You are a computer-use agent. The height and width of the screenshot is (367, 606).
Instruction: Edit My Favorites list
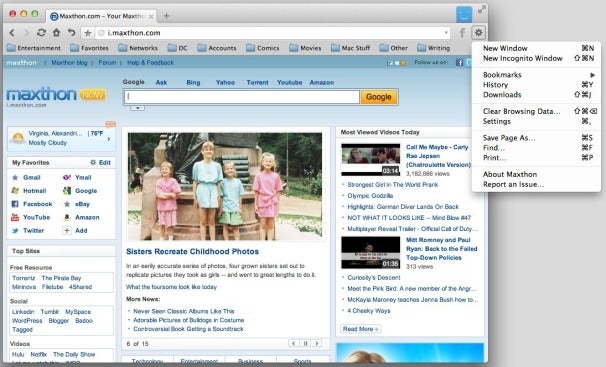pyautogui.click(x=100, y=163)
